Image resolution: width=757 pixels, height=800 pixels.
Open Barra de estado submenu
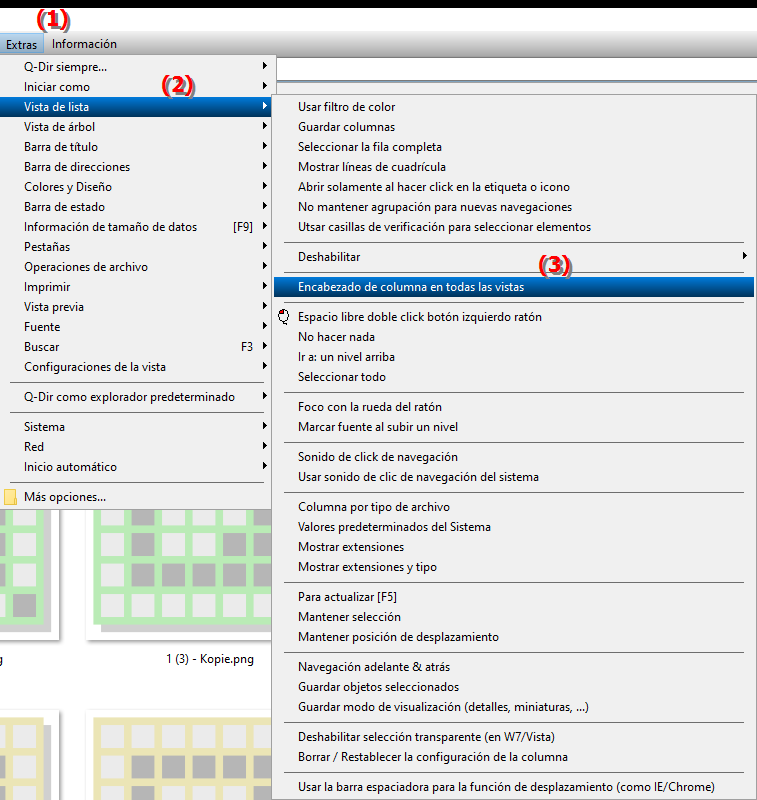(137, 207)
